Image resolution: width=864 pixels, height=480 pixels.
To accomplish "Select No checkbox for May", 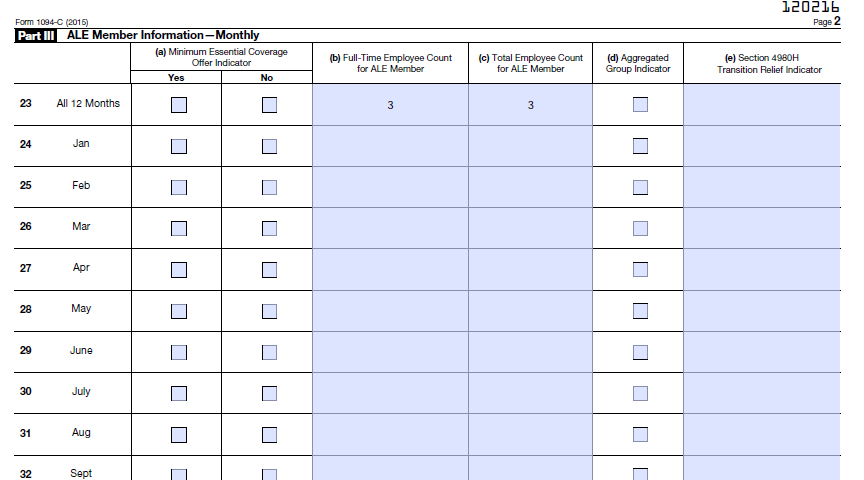I will point(269,311).
